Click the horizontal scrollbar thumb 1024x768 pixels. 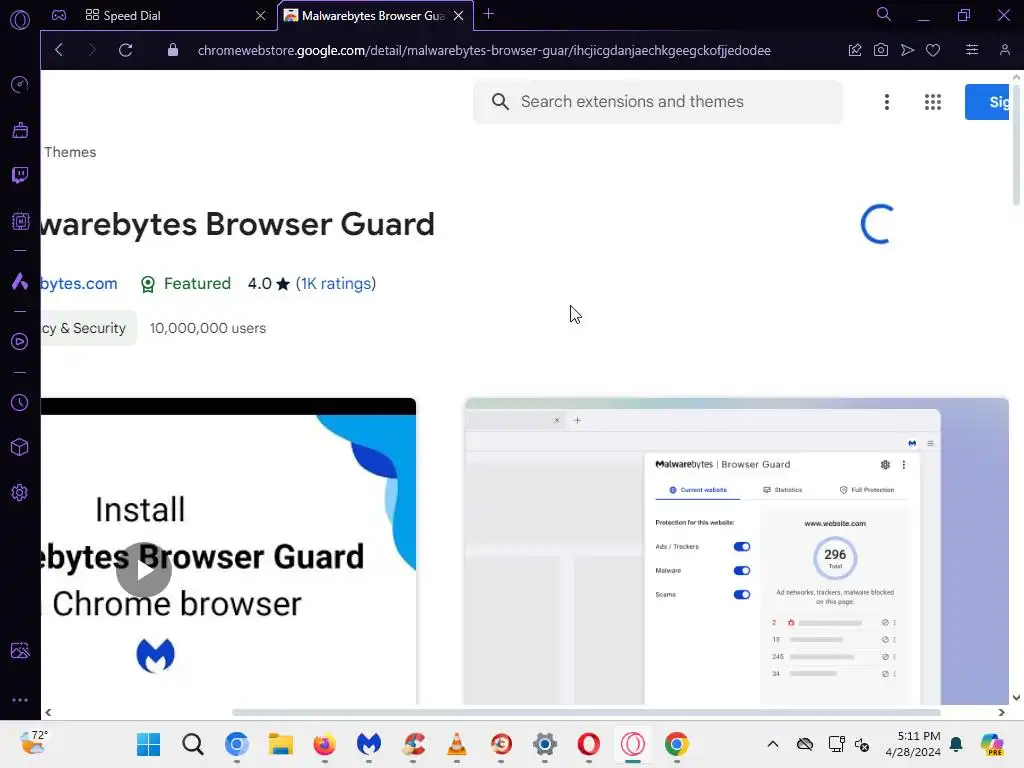click(x=586, y=712)
